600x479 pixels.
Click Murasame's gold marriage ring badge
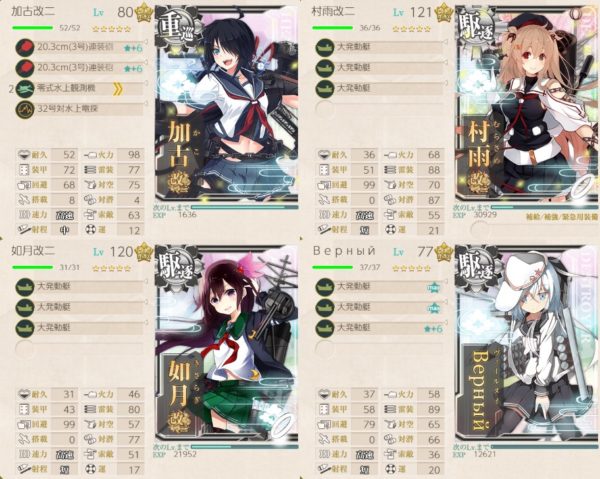[445, 14]
